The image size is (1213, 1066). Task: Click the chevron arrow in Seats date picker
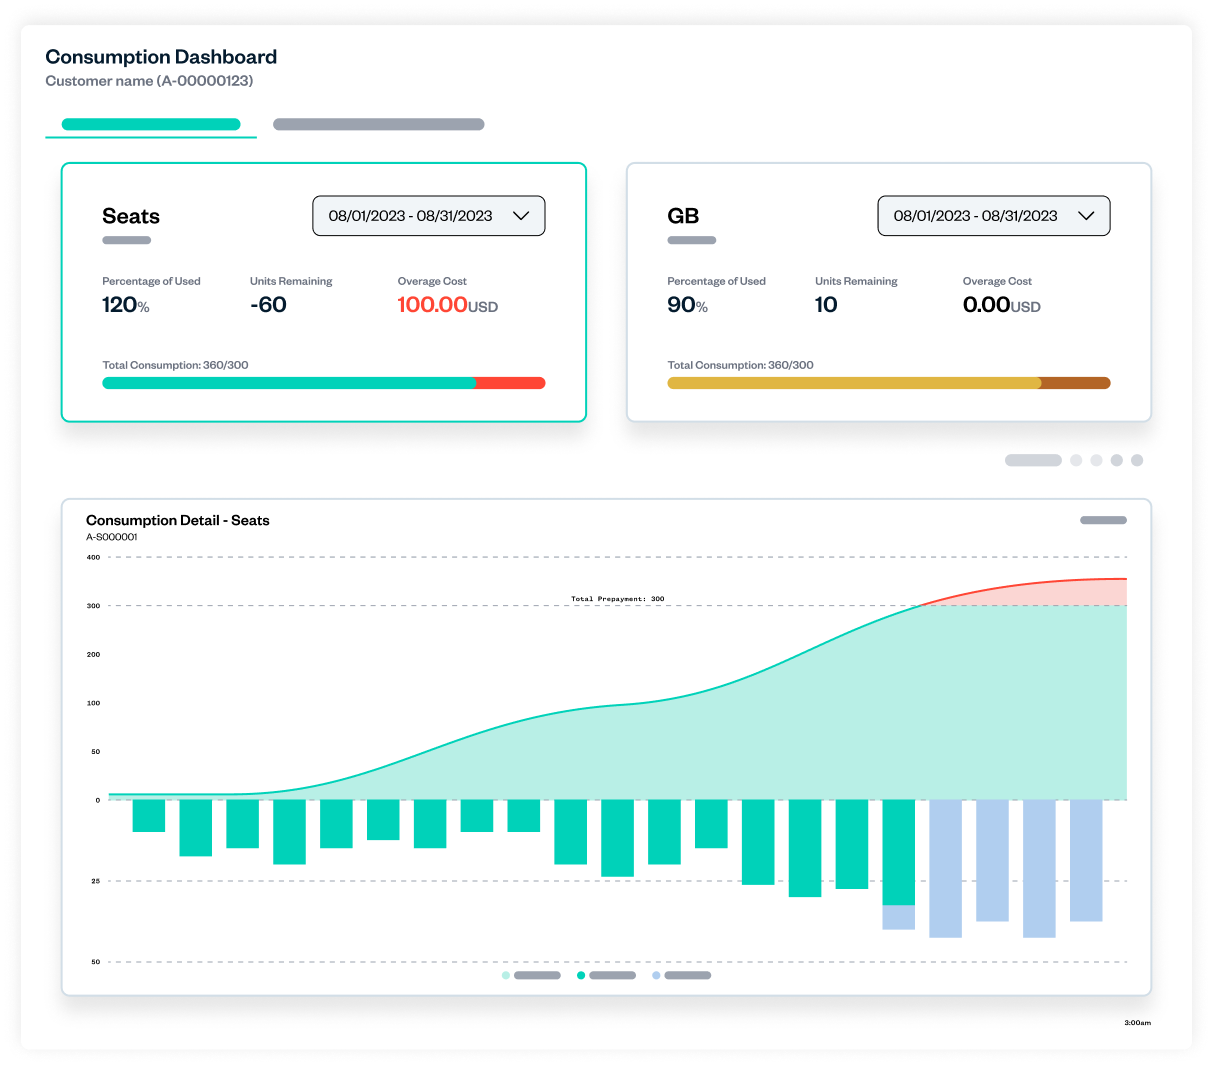[520, 216]
